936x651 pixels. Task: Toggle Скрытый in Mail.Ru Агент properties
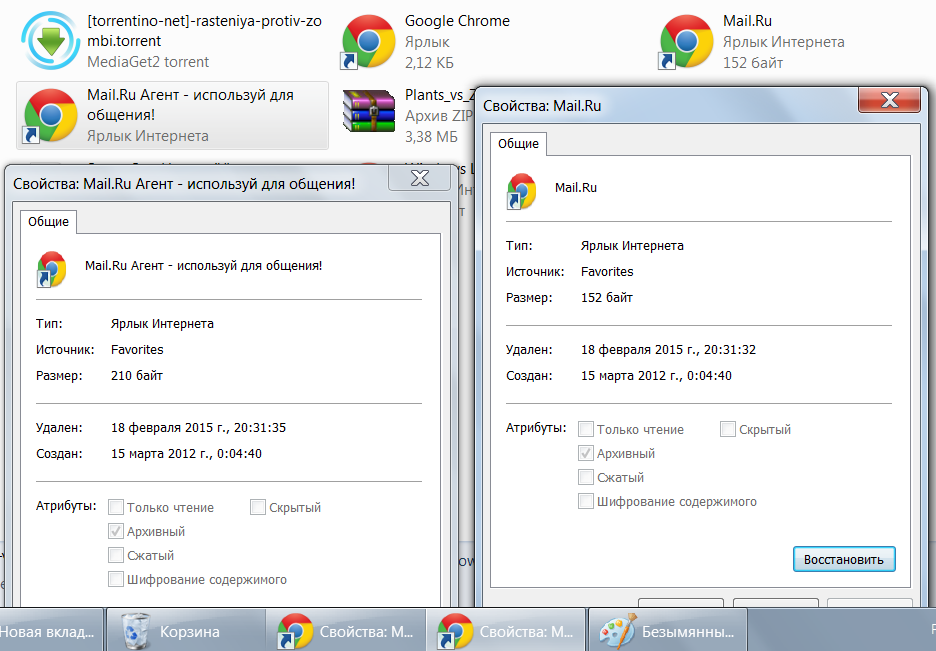258,507
